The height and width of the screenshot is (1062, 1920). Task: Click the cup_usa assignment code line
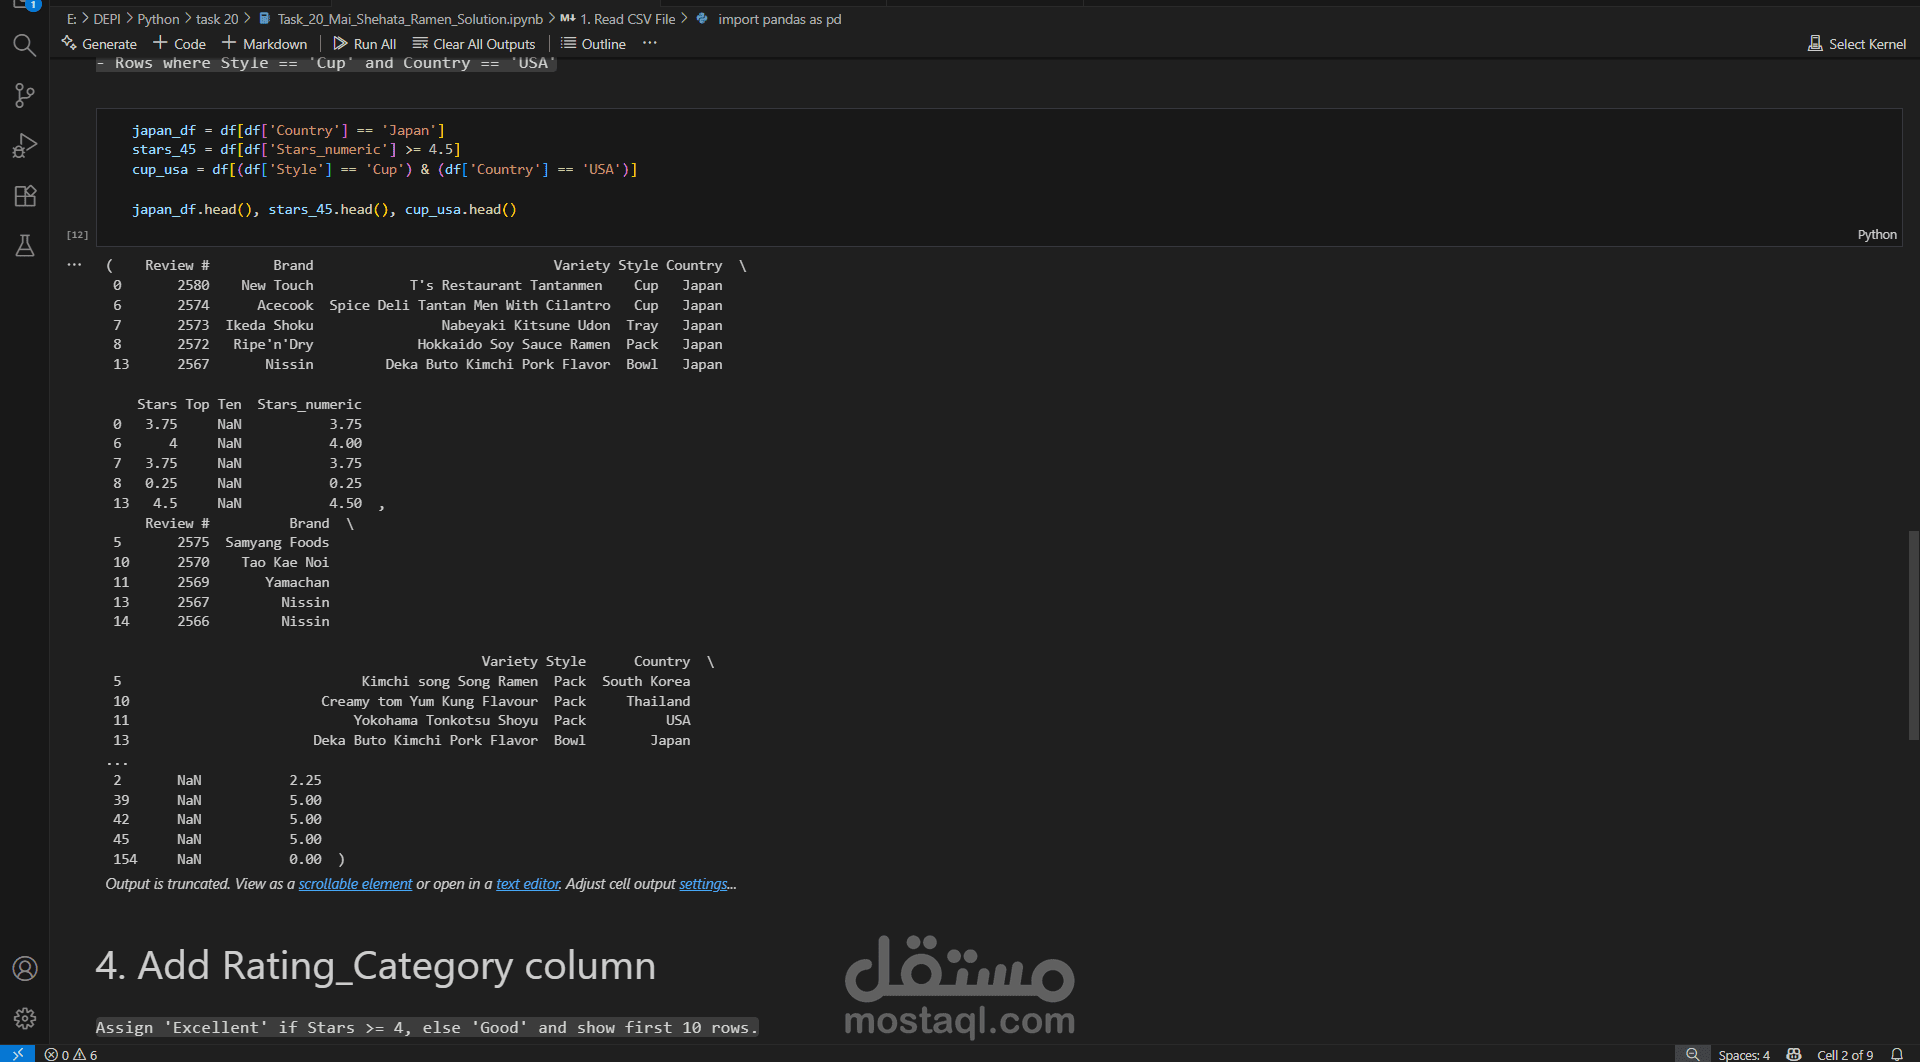coord(384,170)
